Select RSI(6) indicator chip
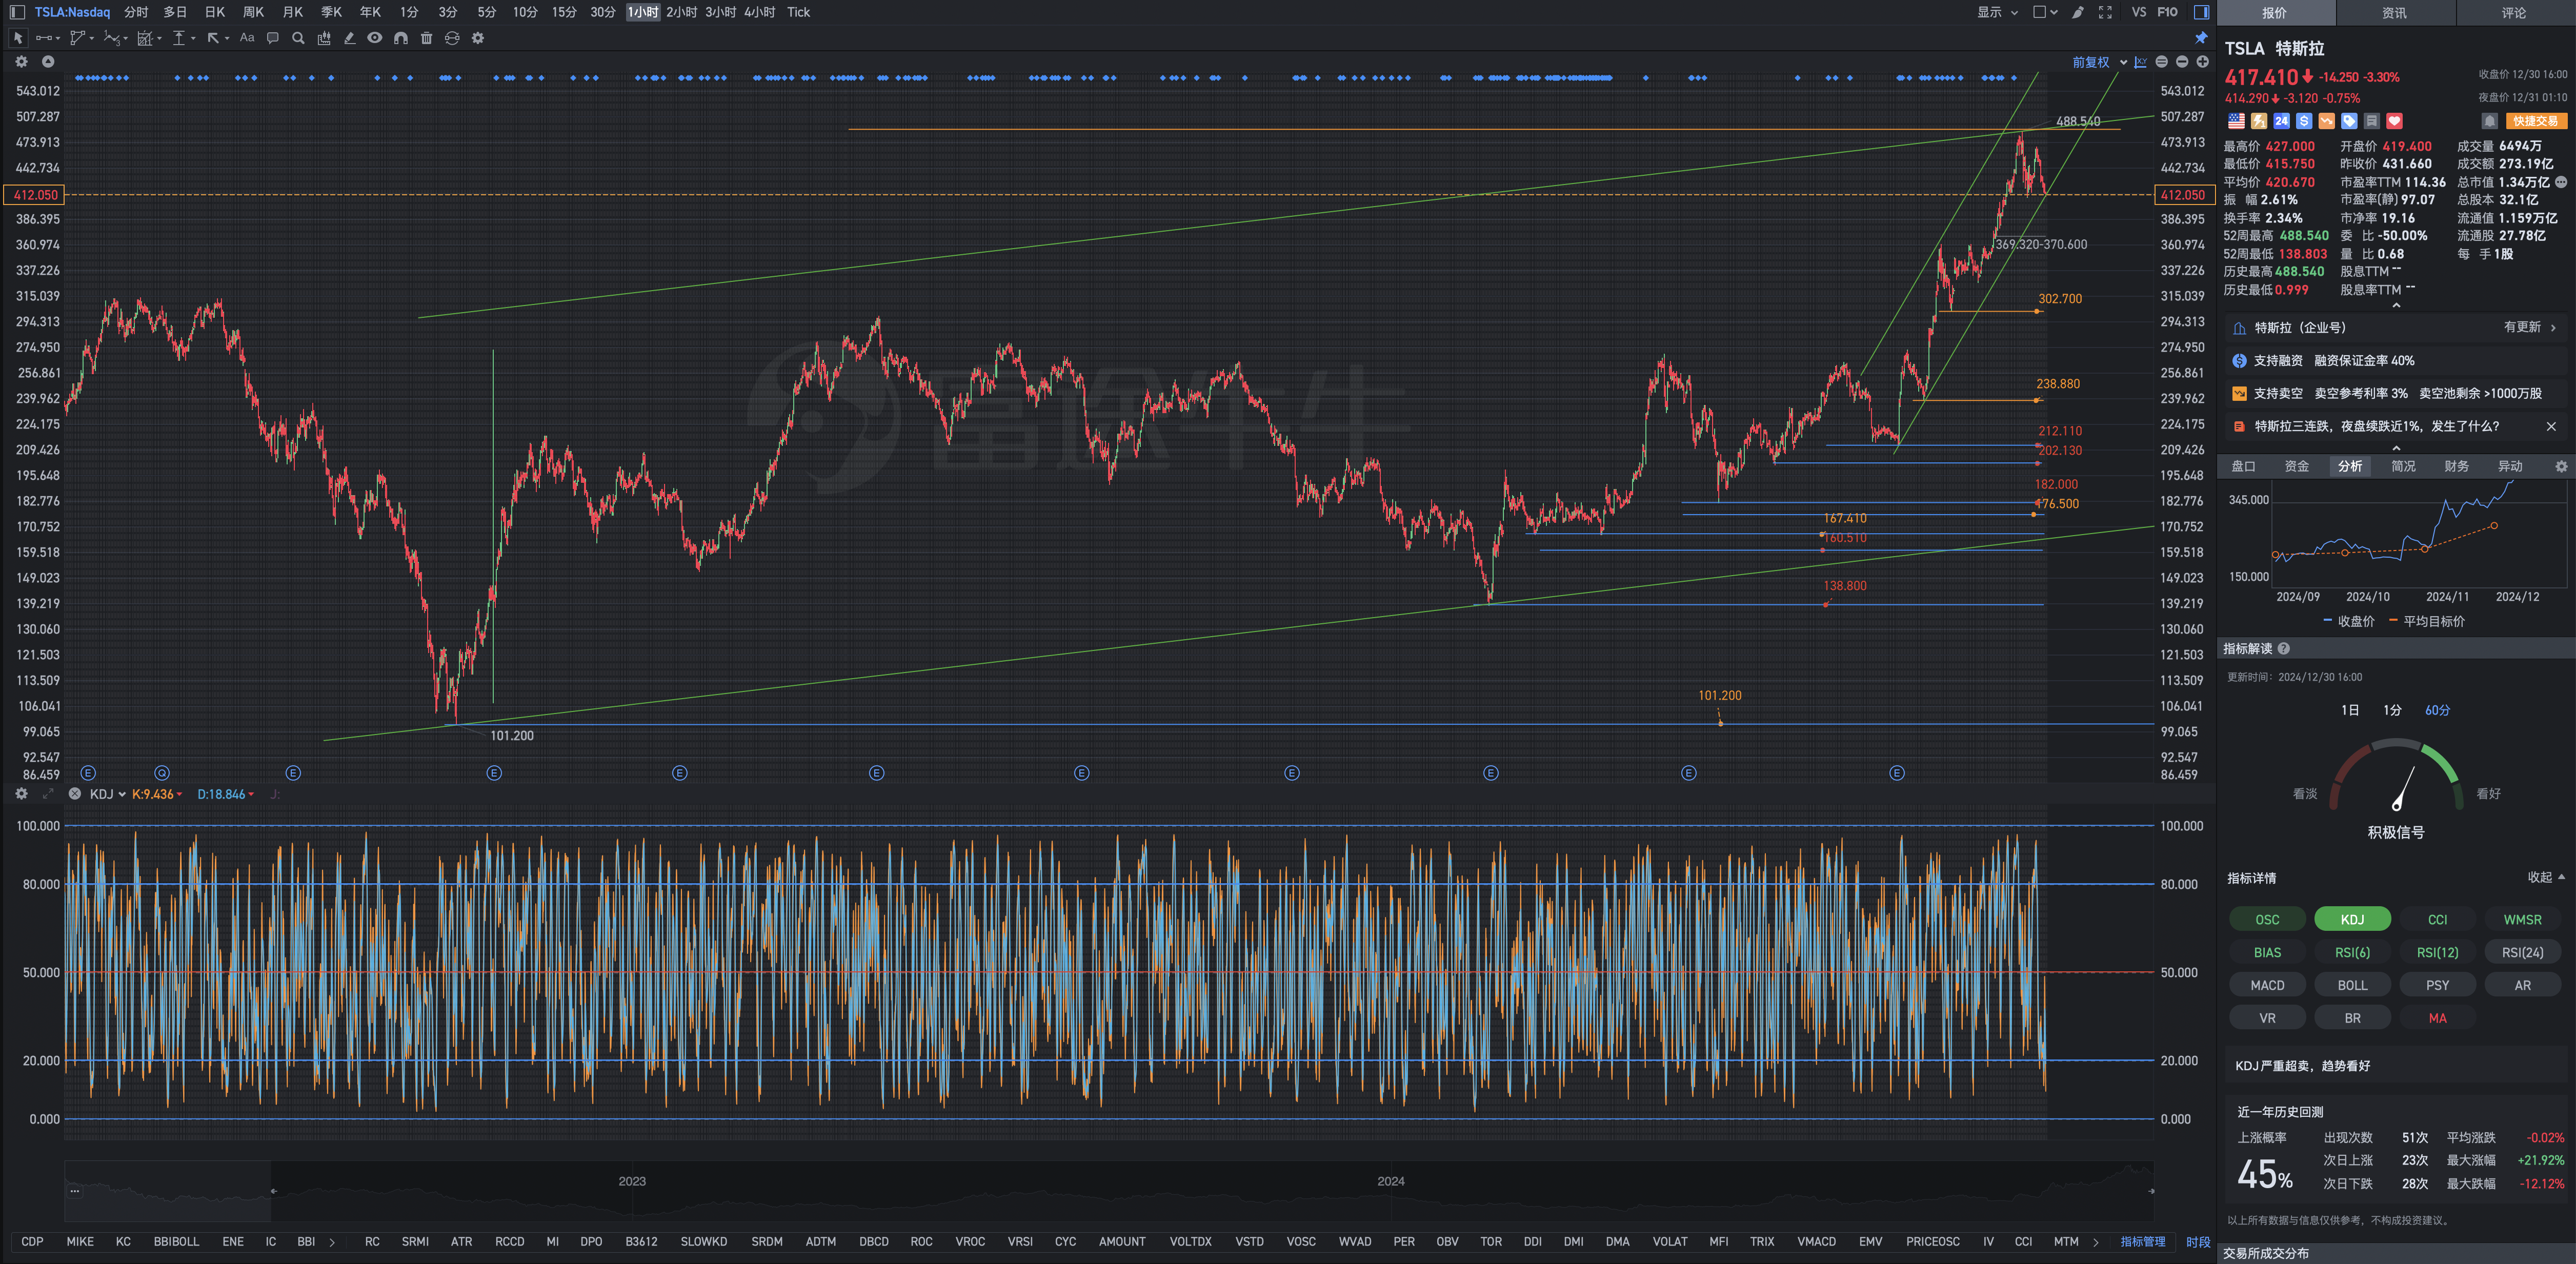Screen dimensions: 2576x1264 pos(2352,952)
